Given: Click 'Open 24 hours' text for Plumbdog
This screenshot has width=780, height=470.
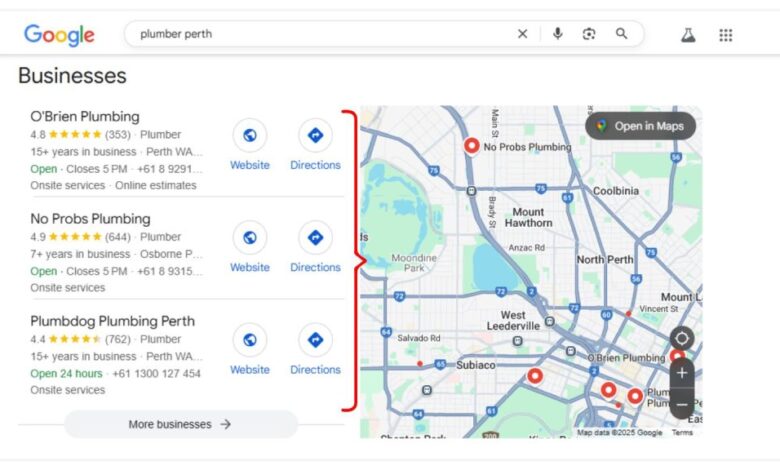Looking at the screenshot, I should coord(66,374).
